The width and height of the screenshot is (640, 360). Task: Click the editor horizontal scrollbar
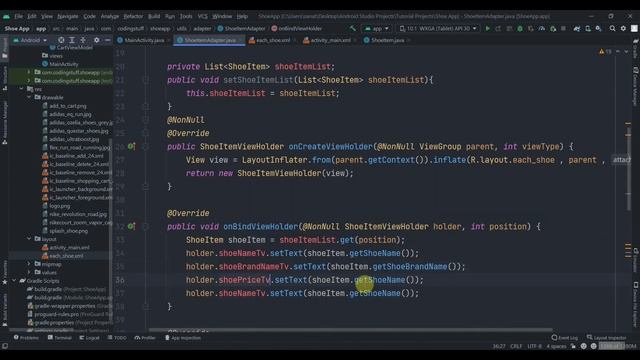click(350, 330)
